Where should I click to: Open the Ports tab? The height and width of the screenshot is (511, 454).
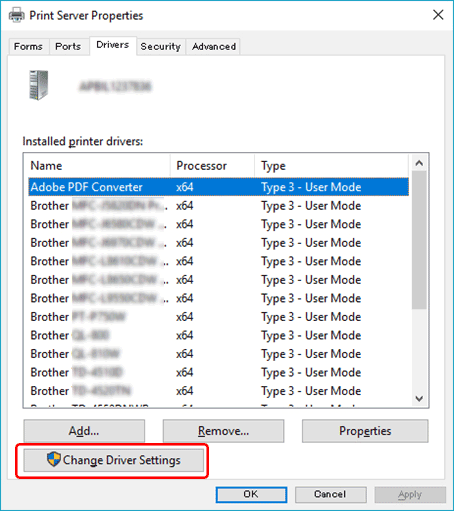pyautogui.click(x=68, y=47)
